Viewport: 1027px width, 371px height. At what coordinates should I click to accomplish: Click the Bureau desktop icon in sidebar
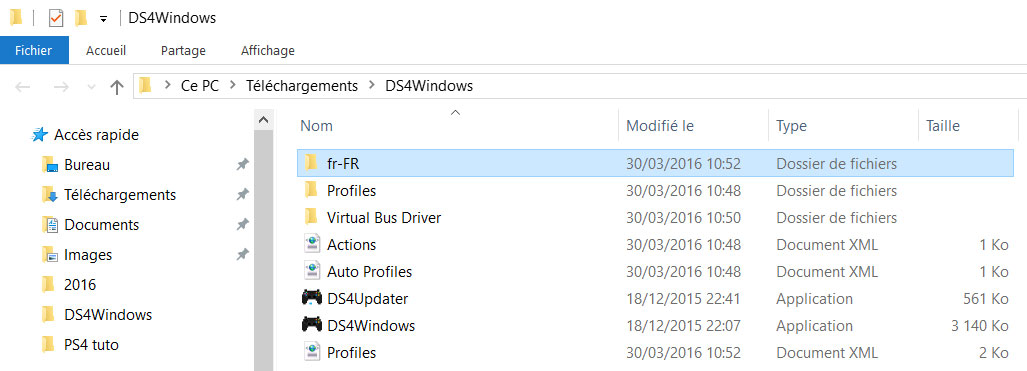pyautogui.click(x=50, y=165)
